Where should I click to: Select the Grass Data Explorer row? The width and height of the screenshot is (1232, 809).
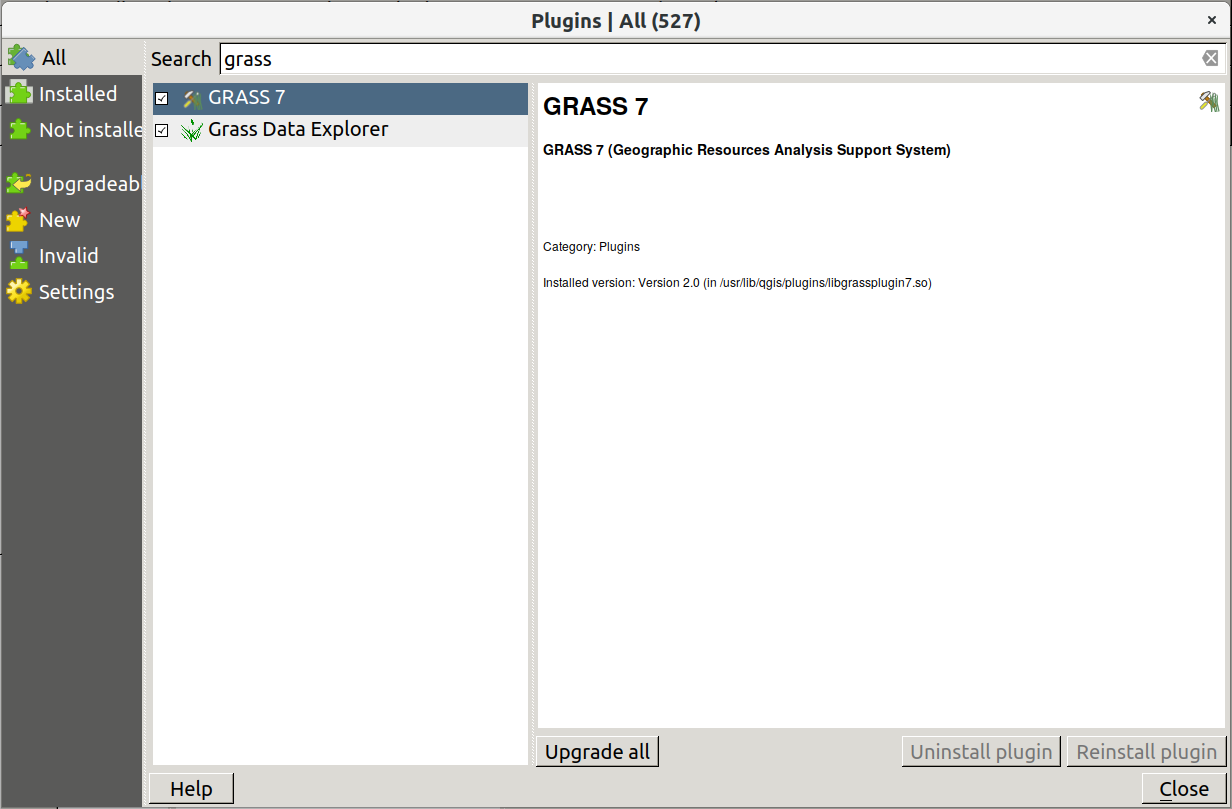tap(340, 130)
